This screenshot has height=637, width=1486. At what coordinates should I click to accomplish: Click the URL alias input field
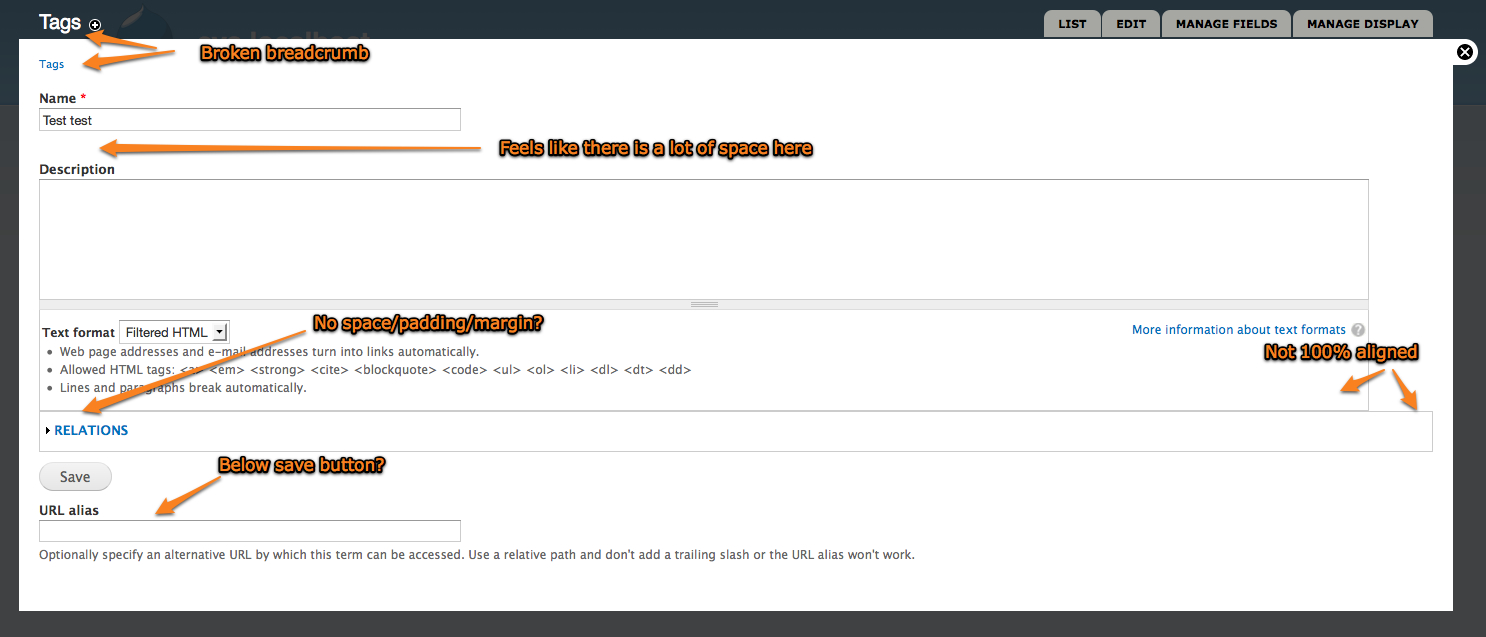pos(250,531)
